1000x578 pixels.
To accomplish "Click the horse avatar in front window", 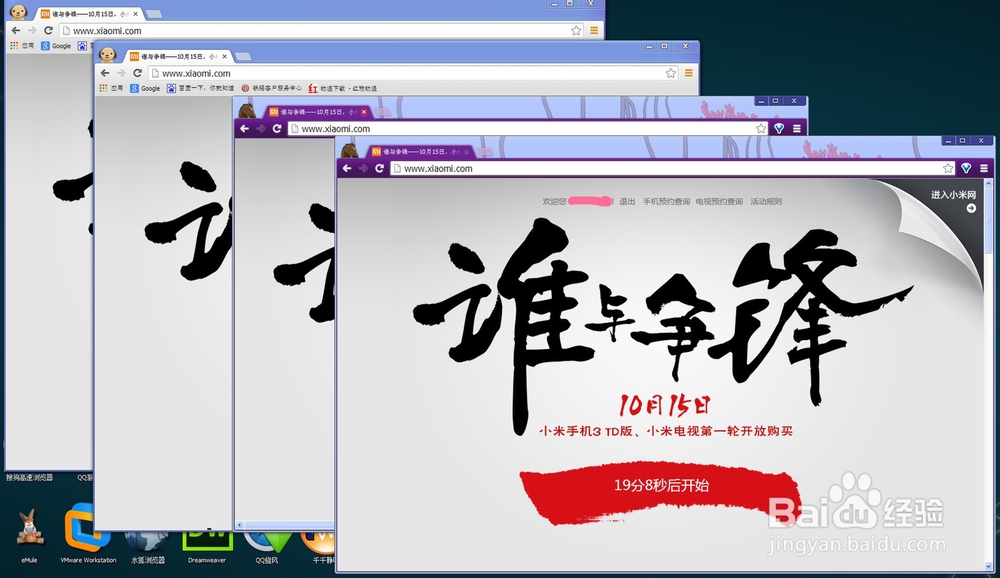I will pos(349,151).
